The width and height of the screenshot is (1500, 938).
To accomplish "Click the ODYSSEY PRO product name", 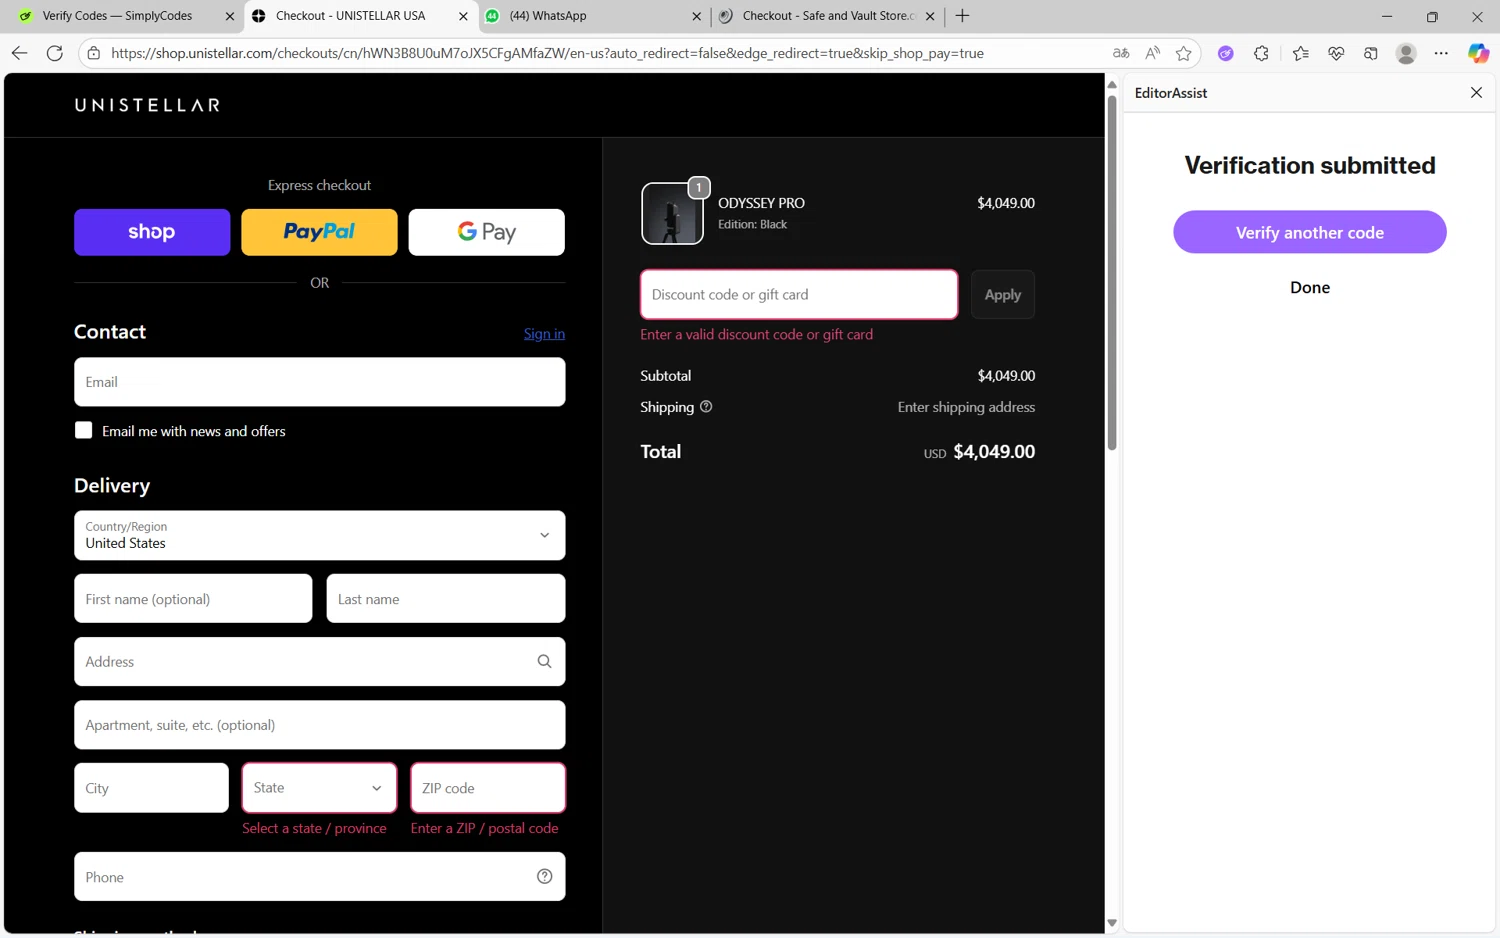I will tap(761, 202).
